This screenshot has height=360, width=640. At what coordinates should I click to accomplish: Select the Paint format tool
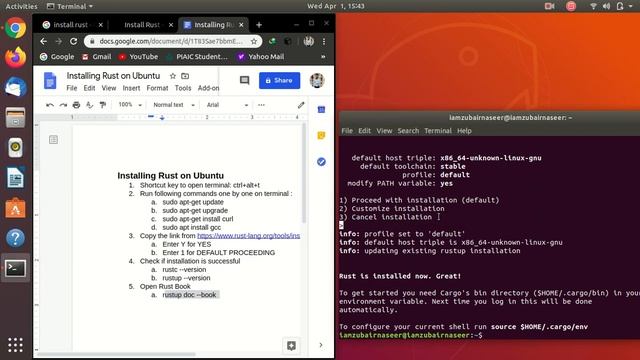pyautogui.click(x=103, y=105)
